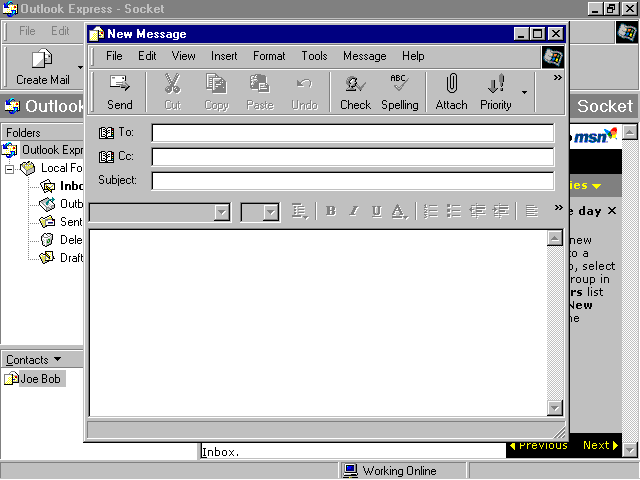Click the Send button in New Message

pos(120,92)
